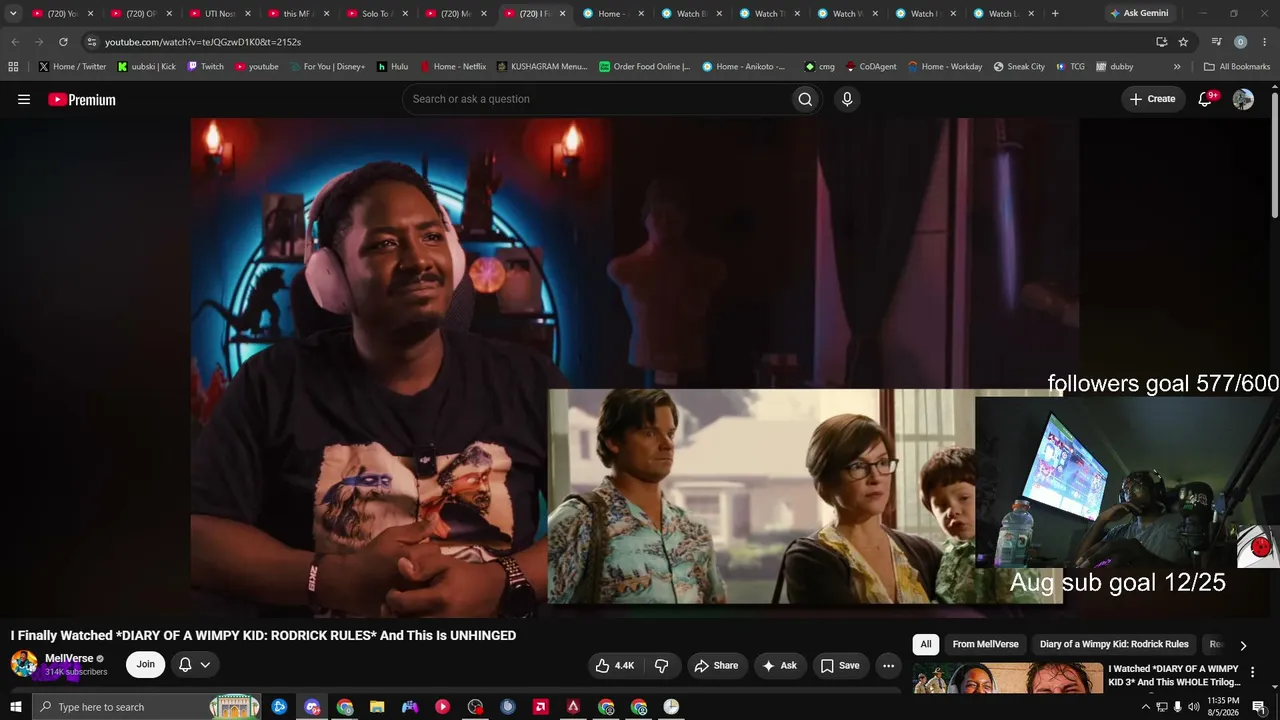Click the search magnifier button
Screen dimensions: 1280x720
point(805,99)
